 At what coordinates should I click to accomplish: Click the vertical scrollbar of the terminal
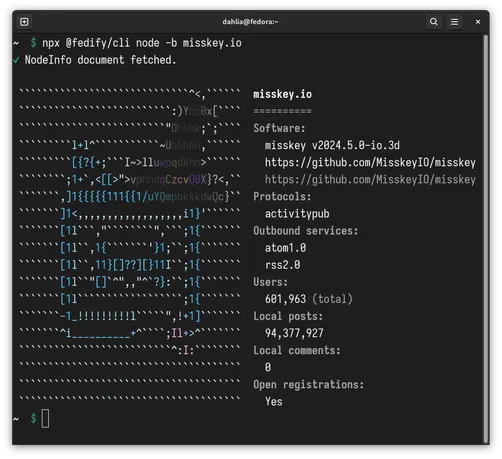(x=486, y=238)
